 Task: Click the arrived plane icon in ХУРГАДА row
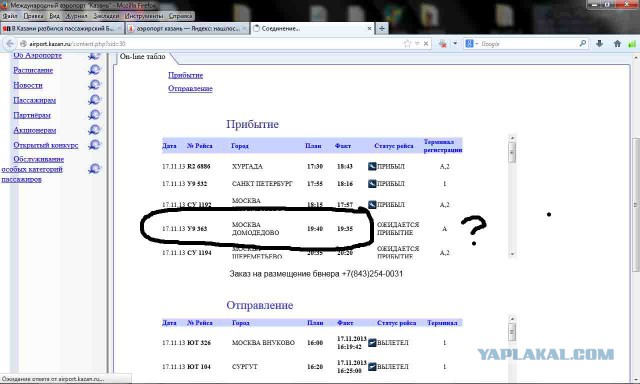coord(372,166)
